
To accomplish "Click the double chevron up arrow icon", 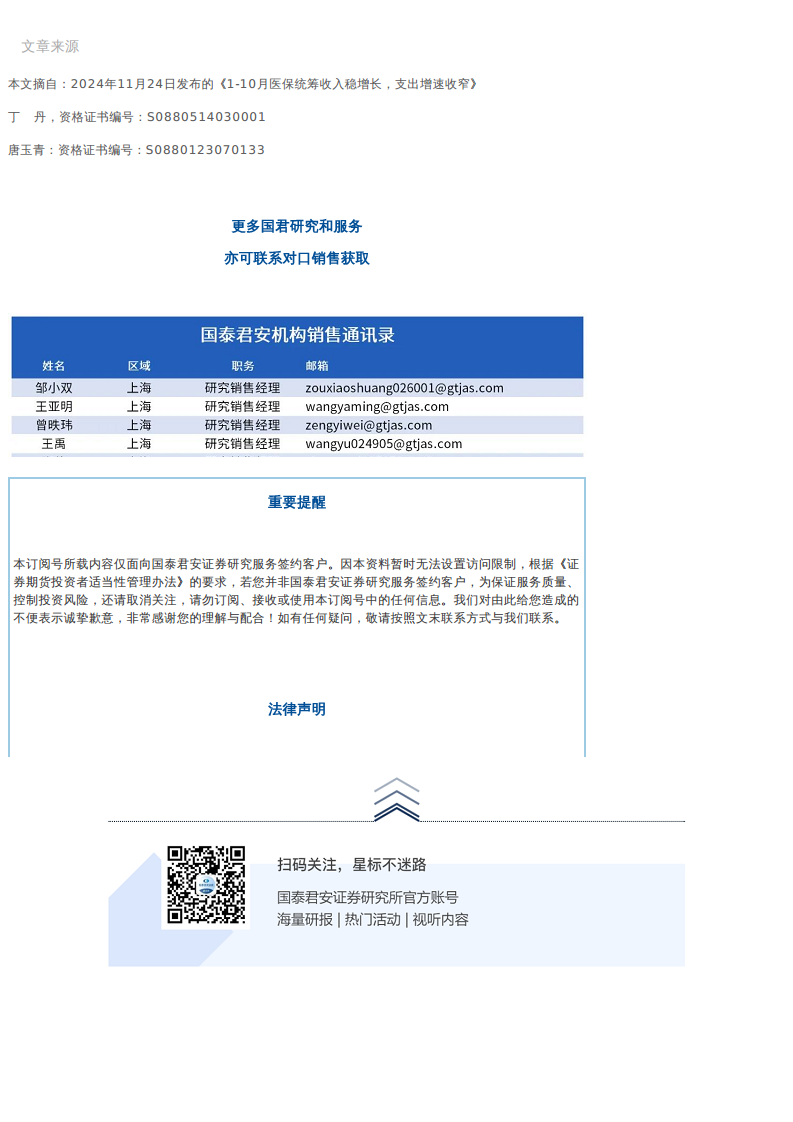I will point(396,799).
